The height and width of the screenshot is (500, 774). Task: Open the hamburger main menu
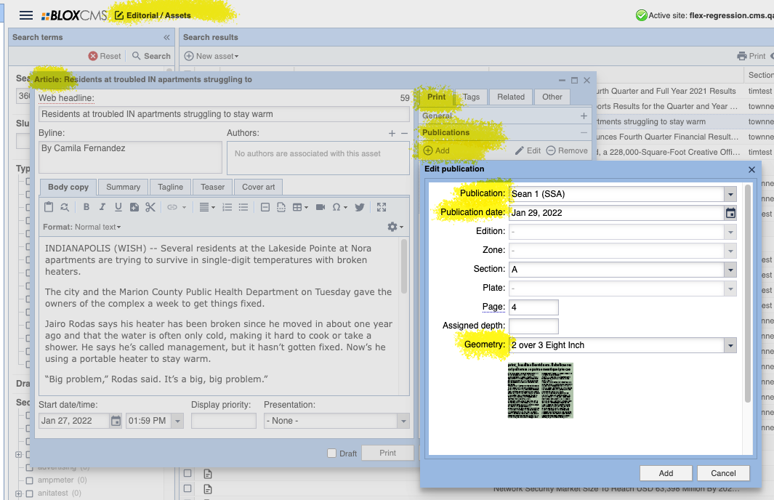[25, 15]
